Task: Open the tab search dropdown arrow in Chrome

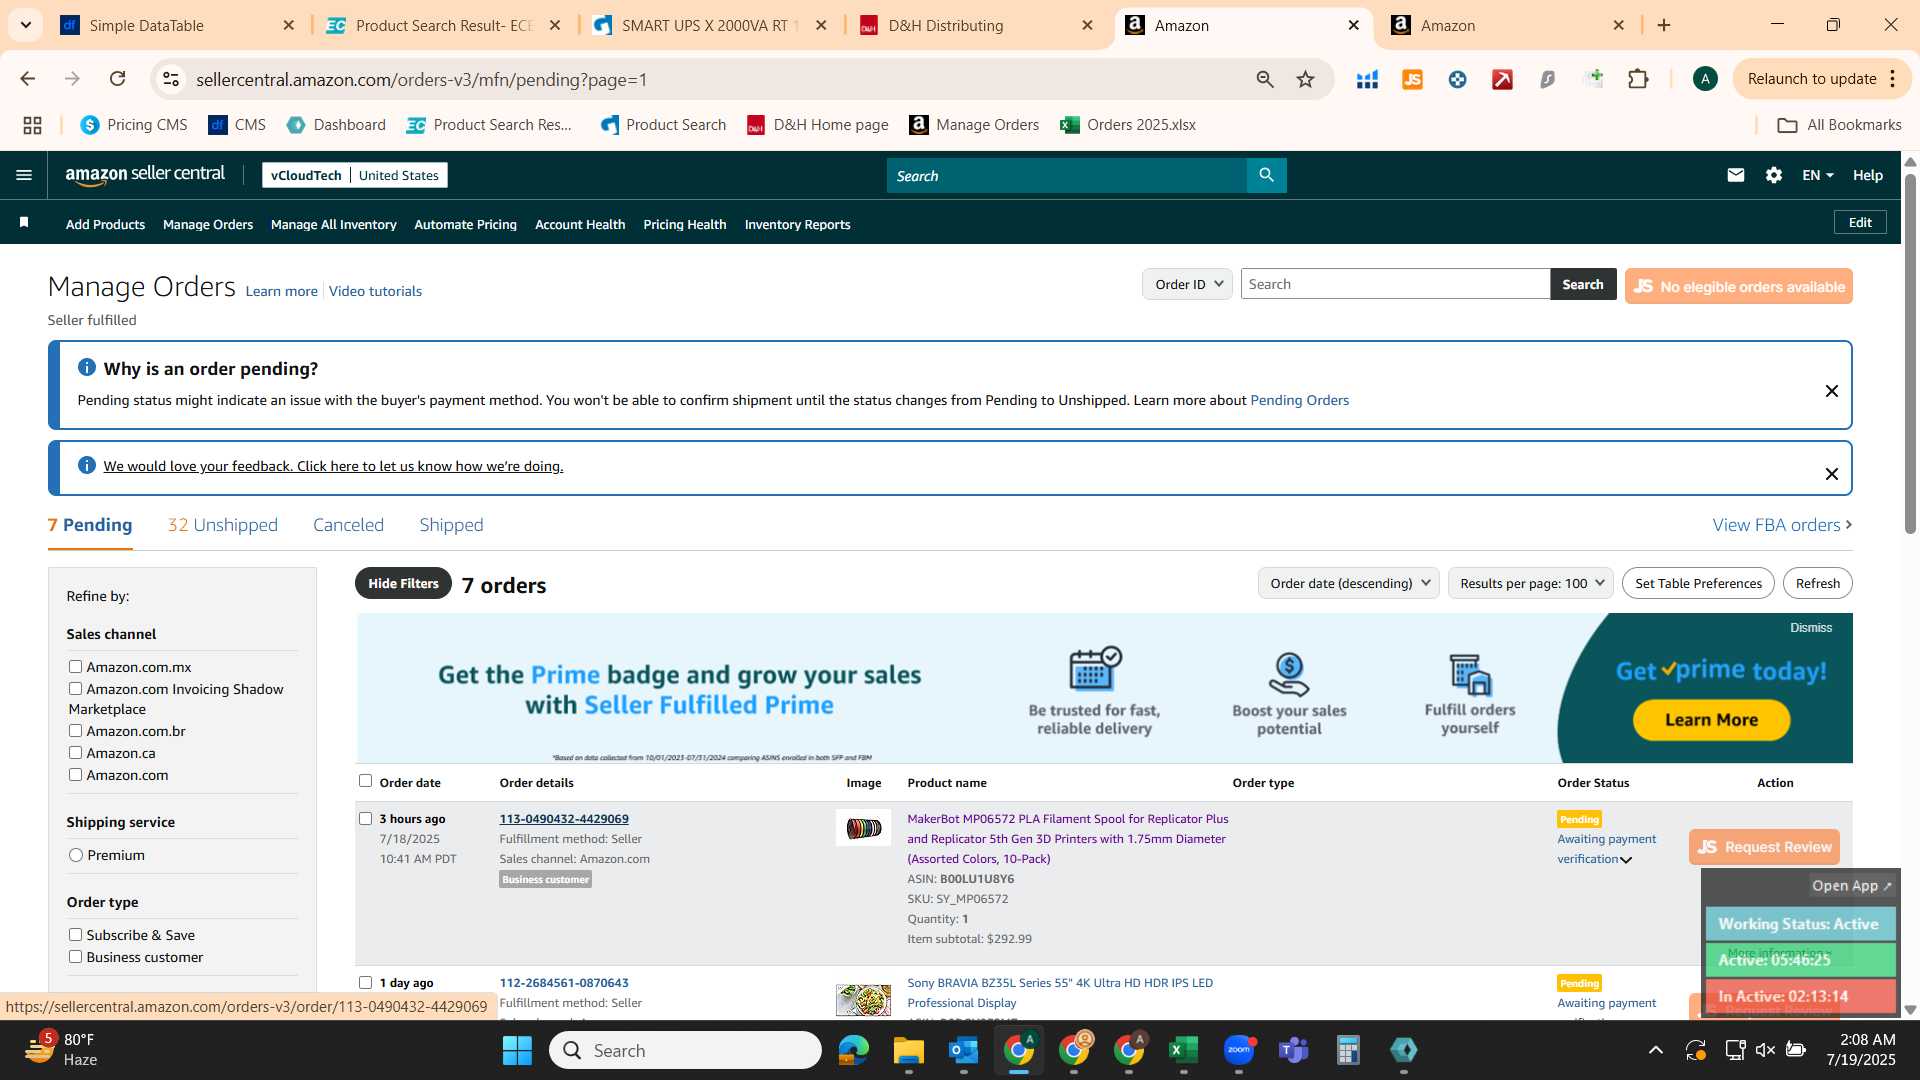Action: coord(25,25)
